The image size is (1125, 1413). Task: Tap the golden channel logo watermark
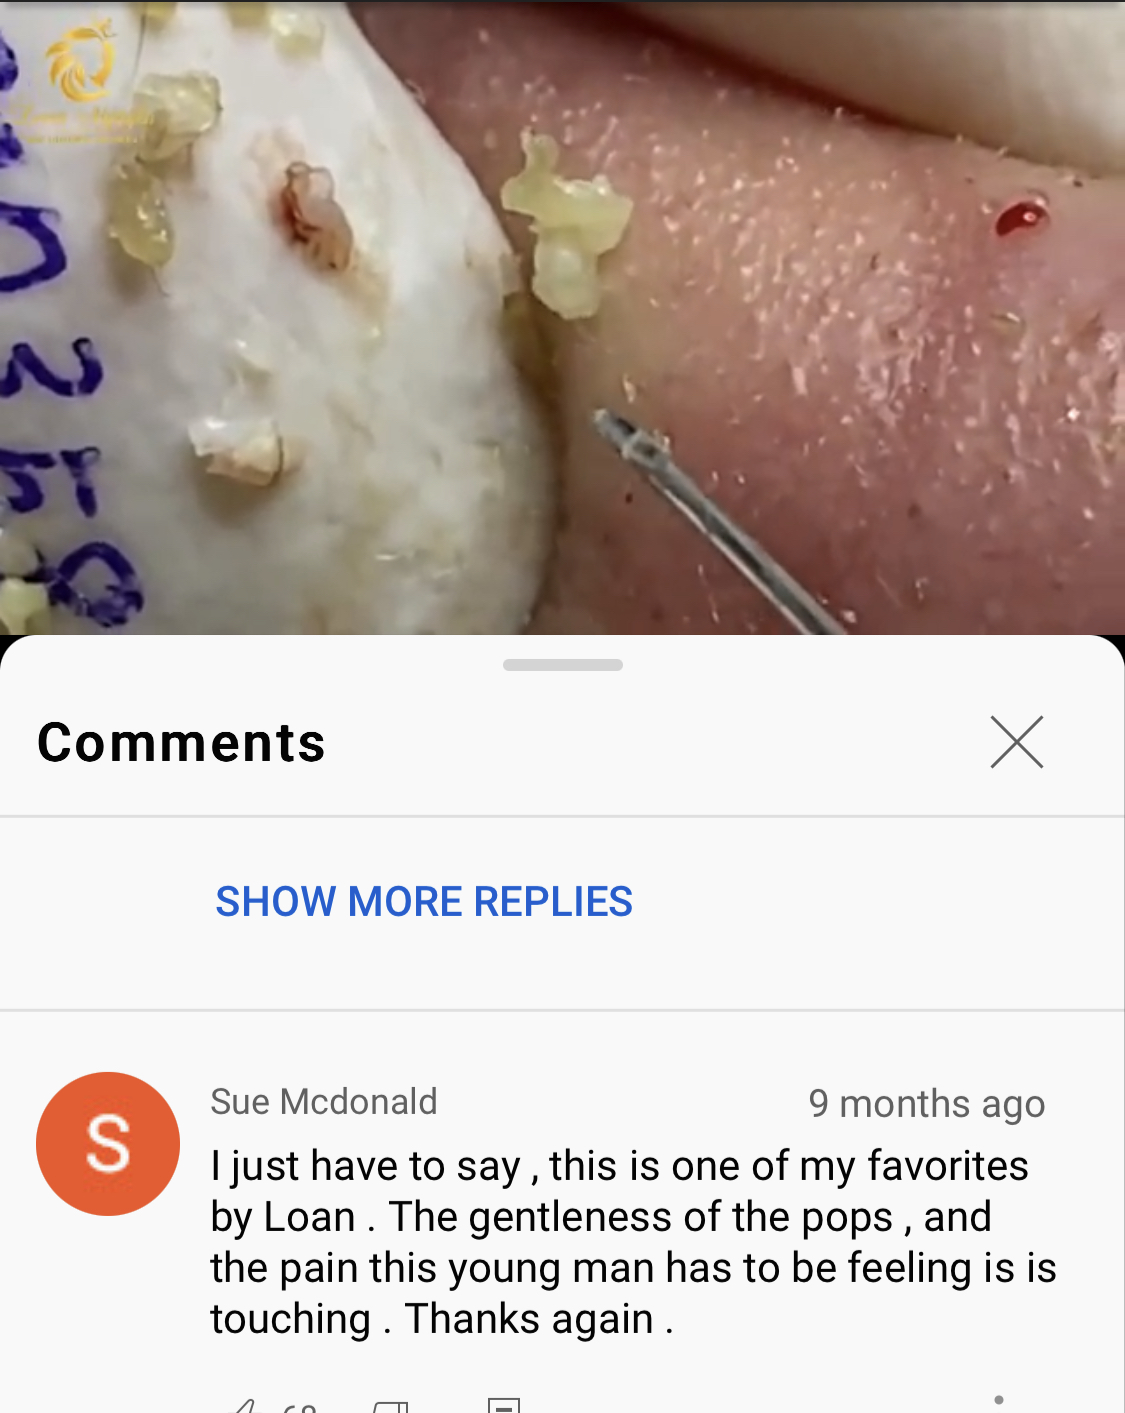81,60
